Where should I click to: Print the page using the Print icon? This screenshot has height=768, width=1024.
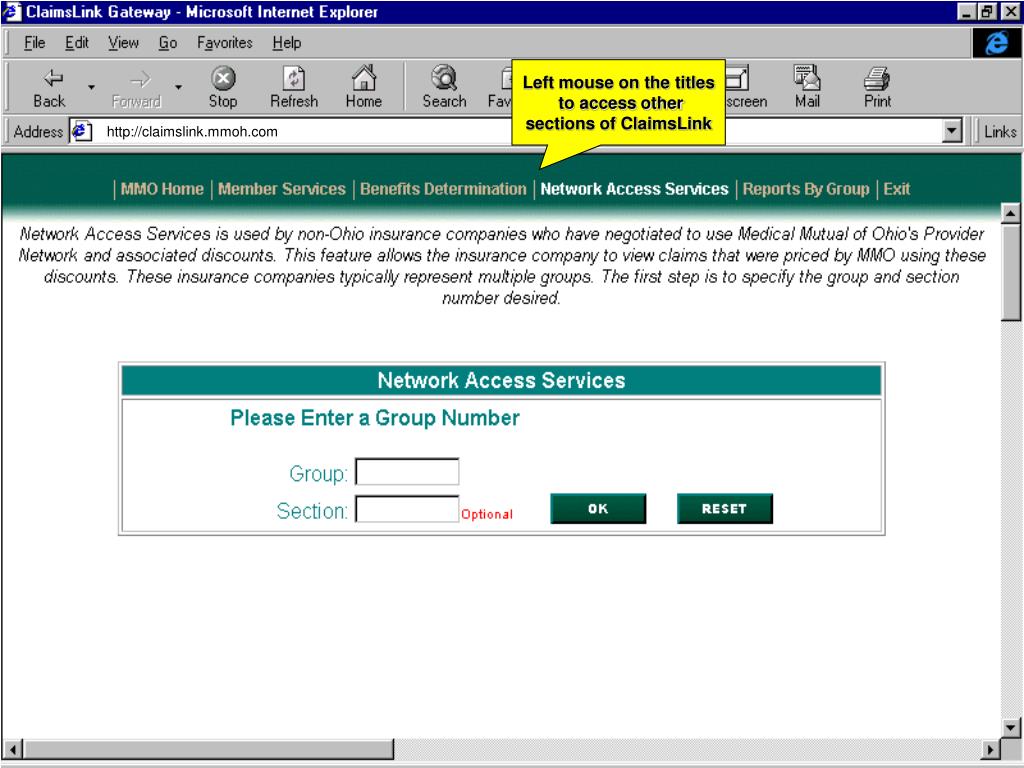(x=877, y=88)
